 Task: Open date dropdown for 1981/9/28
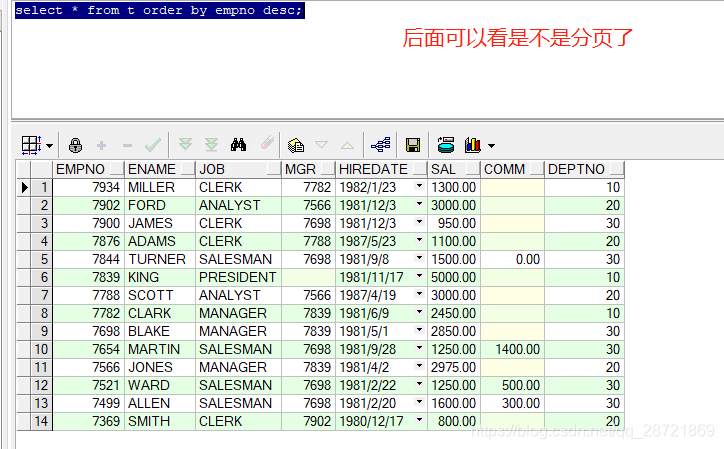pyautogui.click(x=419, y=348)
